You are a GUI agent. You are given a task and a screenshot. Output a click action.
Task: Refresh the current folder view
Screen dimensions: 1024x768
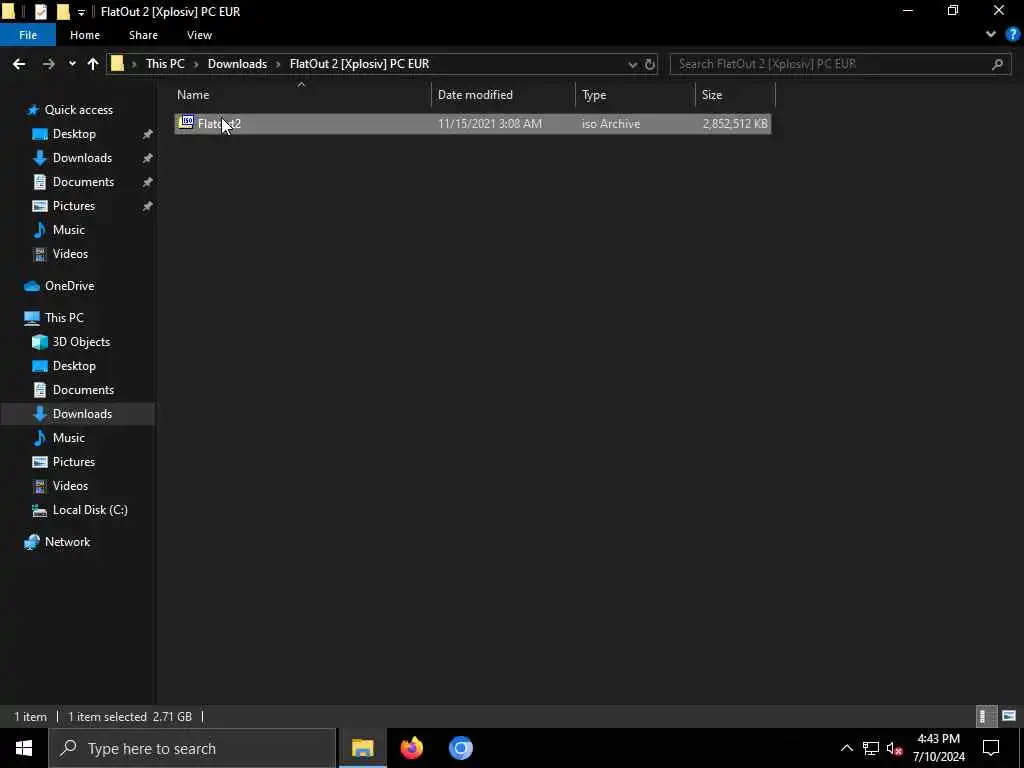click(650, 64)
